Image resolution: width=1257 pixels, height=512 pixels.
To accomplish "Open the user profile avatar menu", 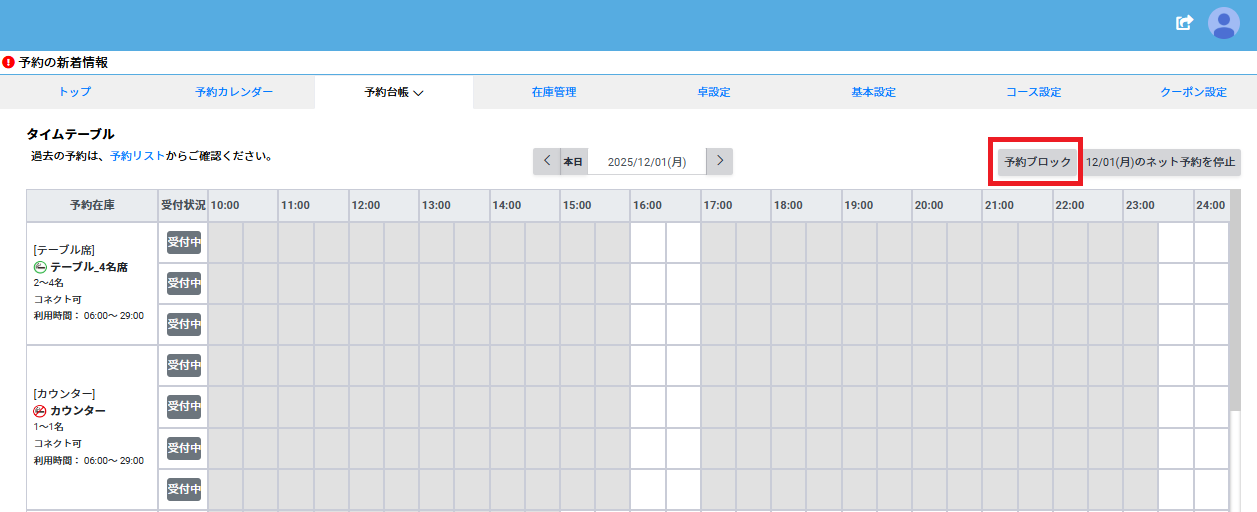I will tap(1223, 23).
